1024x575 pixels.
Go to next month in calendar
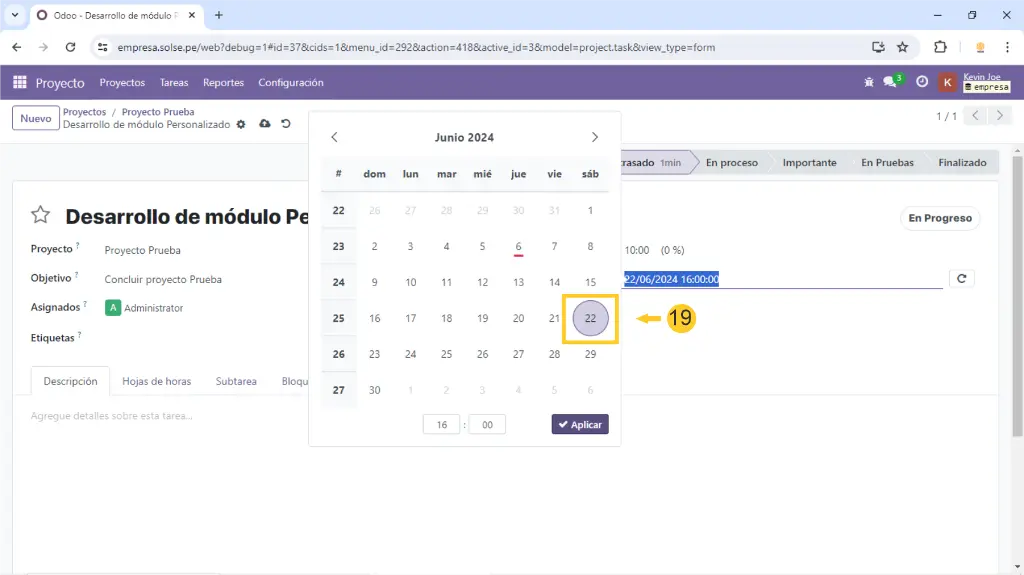[x=595, y=137]
